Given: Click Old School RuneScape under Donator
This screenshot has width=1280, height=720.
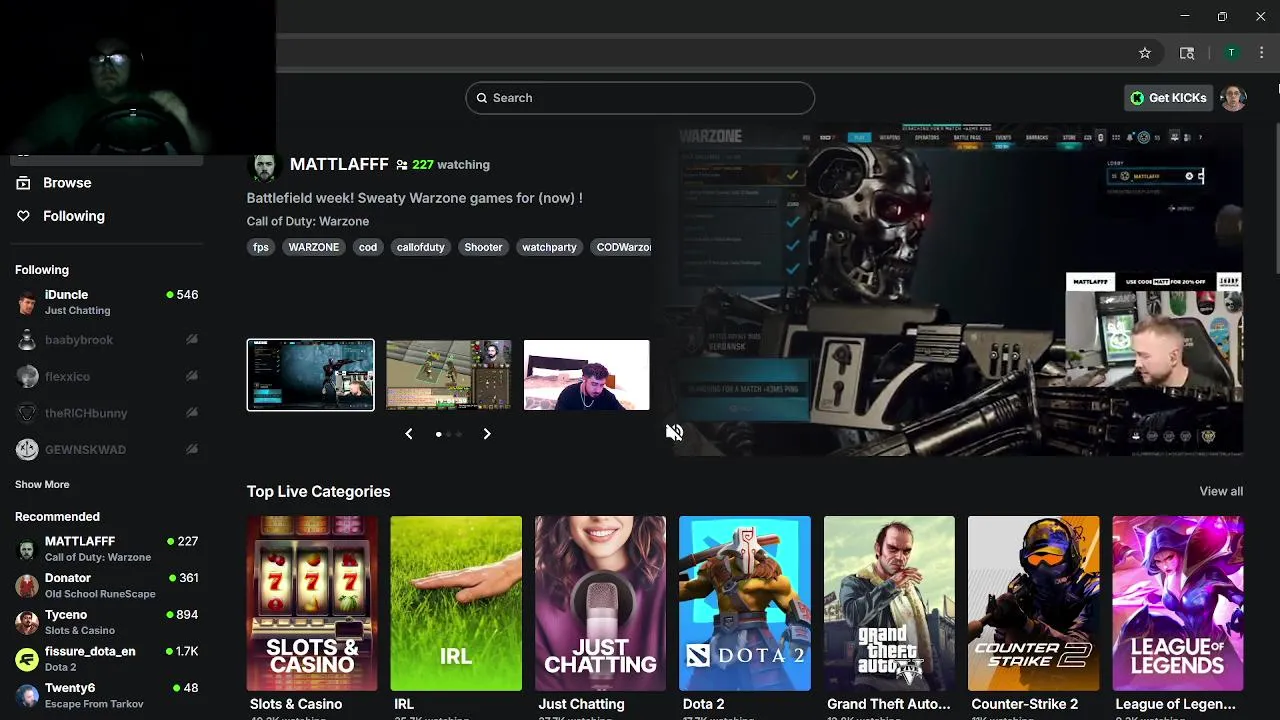Looking at the screenshot, I should pyautogui.click(x=100, y=594).
